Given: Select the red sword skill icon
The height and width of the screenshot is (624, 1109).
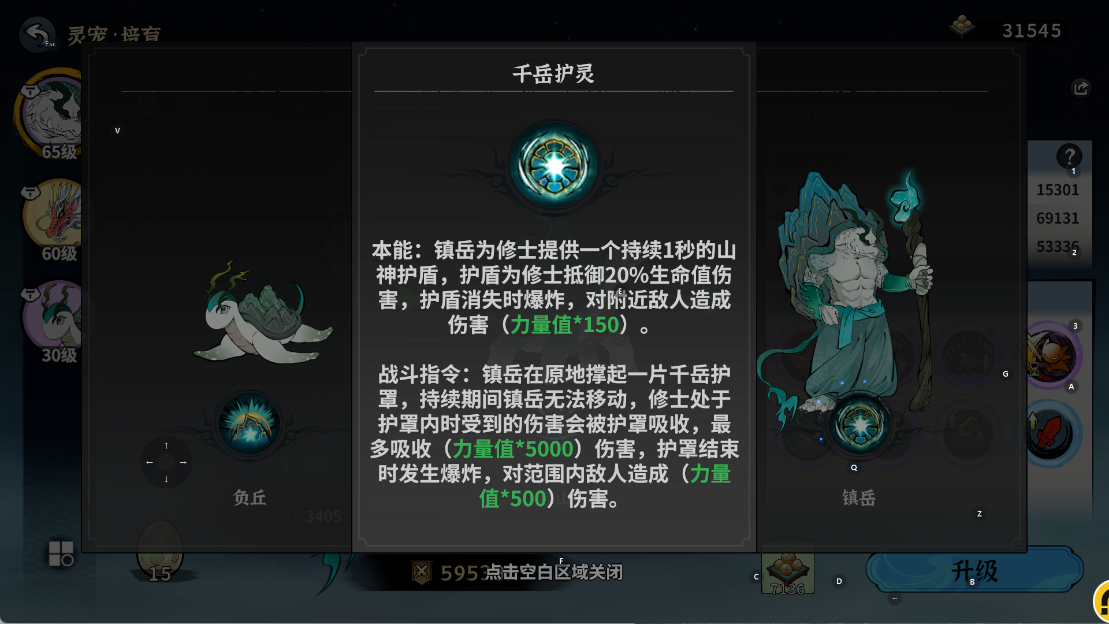Looking at the screenshot, I should pyautogui.click(x=1050, y=433).
